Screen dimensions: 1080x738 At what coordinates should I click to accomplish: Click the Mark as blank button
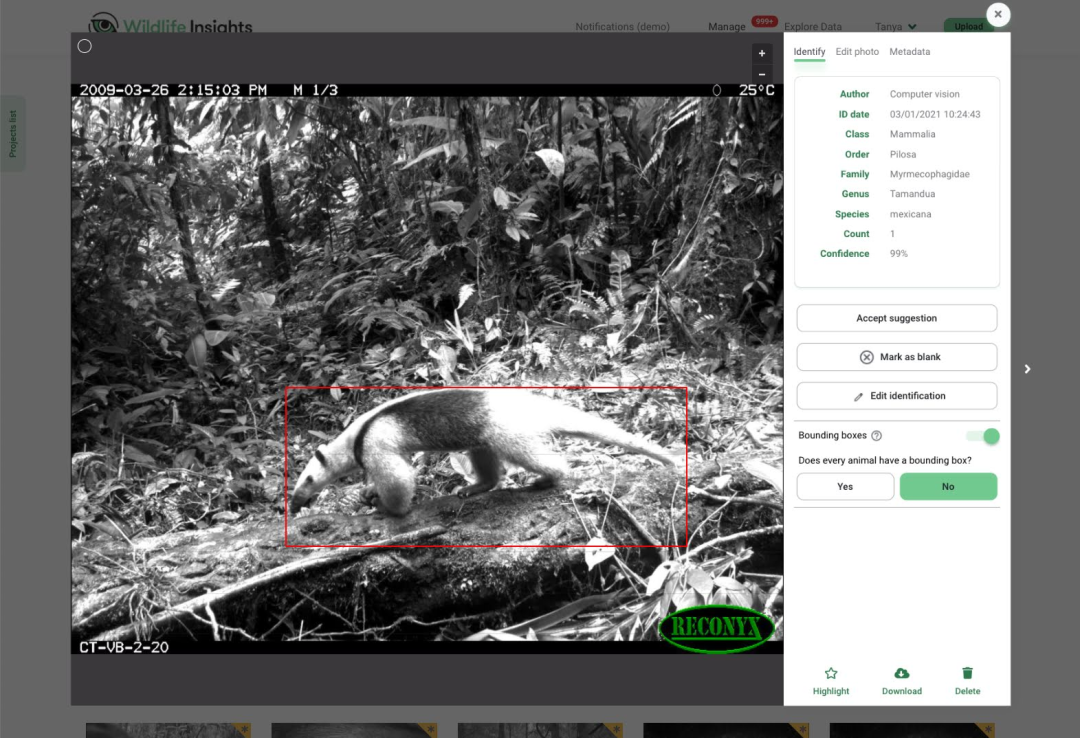click(x=897, y=357)
